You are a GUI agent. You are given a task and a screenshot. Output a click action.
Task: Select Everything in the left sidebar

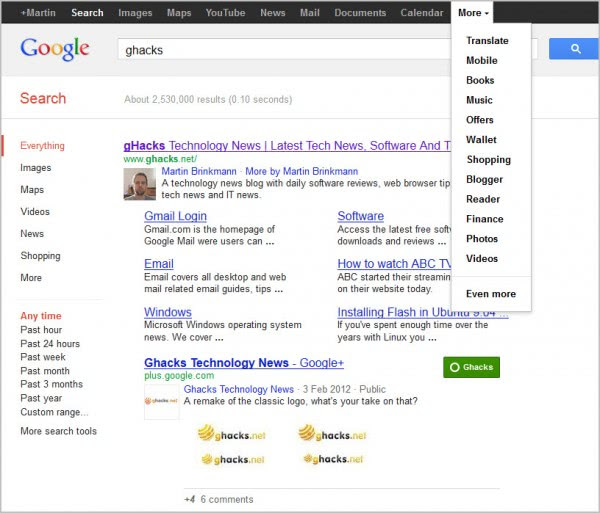42,146
